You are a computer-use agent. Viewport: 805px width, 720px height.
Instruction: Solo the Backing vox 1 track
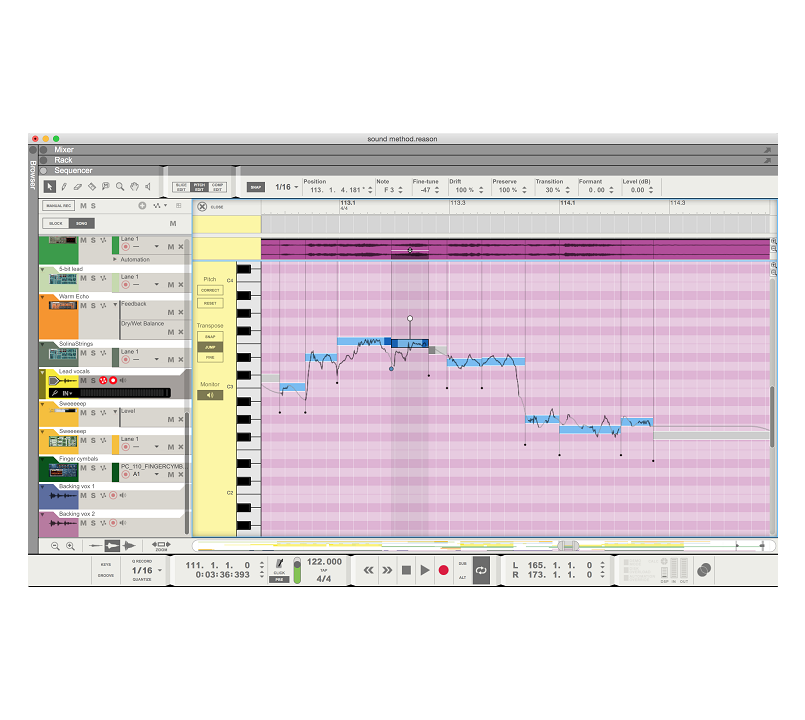point(93,496)
